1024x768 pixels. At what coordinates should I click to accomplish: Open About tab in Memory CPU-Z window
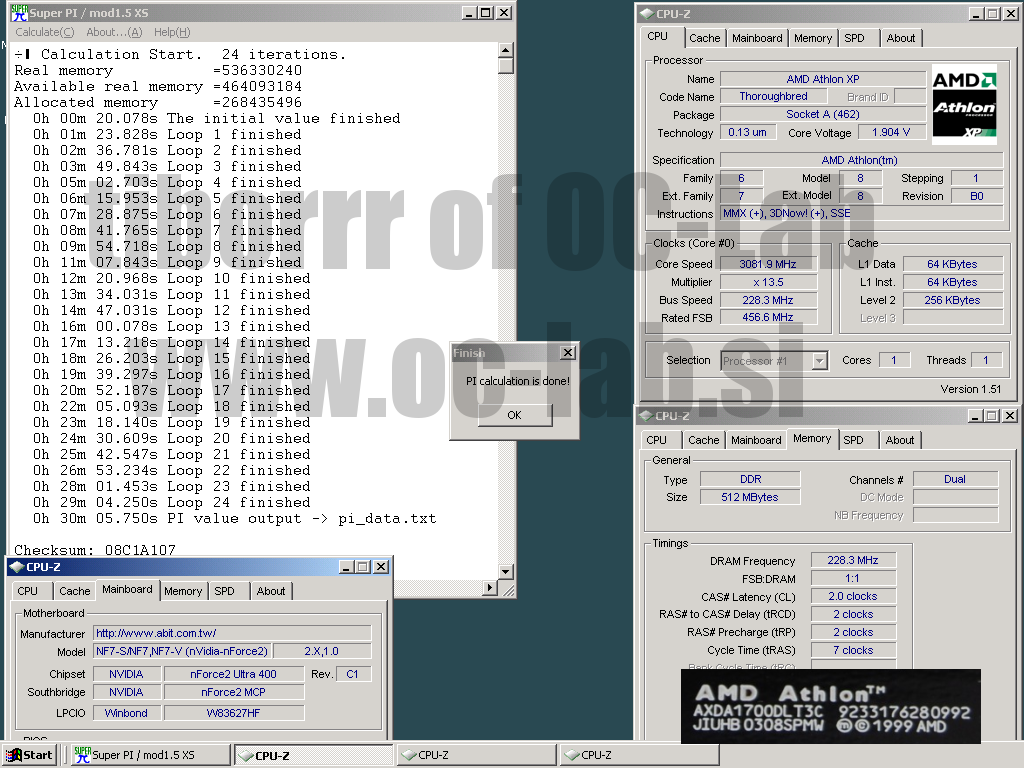click(x=899, y=440)
